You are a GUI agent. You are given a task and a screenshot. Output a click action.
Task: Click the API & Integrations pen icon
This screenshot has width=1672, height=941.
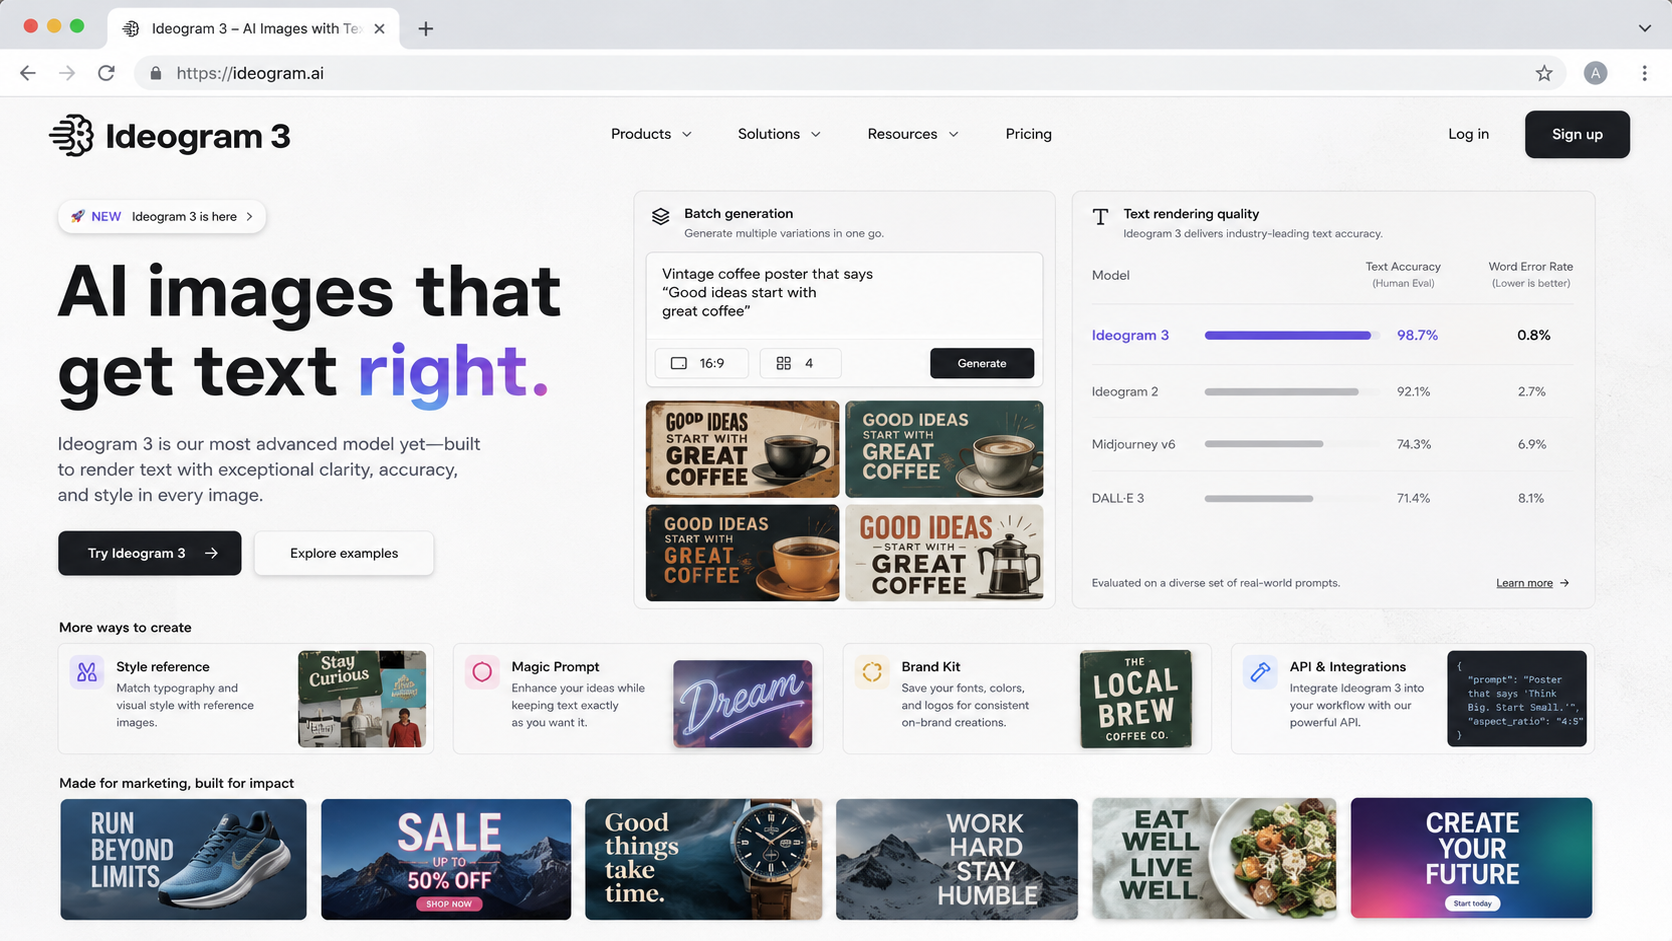(1260, 672)
